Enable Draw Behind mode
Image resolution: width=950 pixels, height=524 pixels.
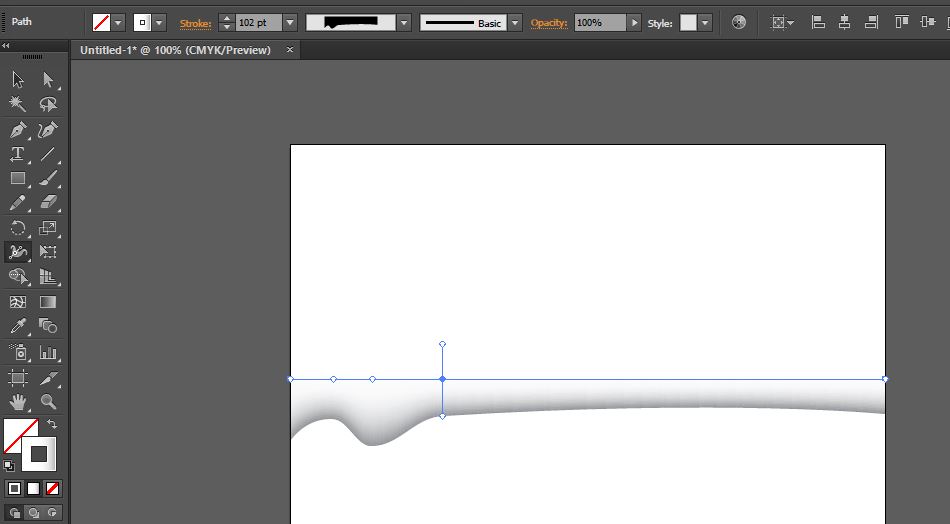tap(33, 512)
